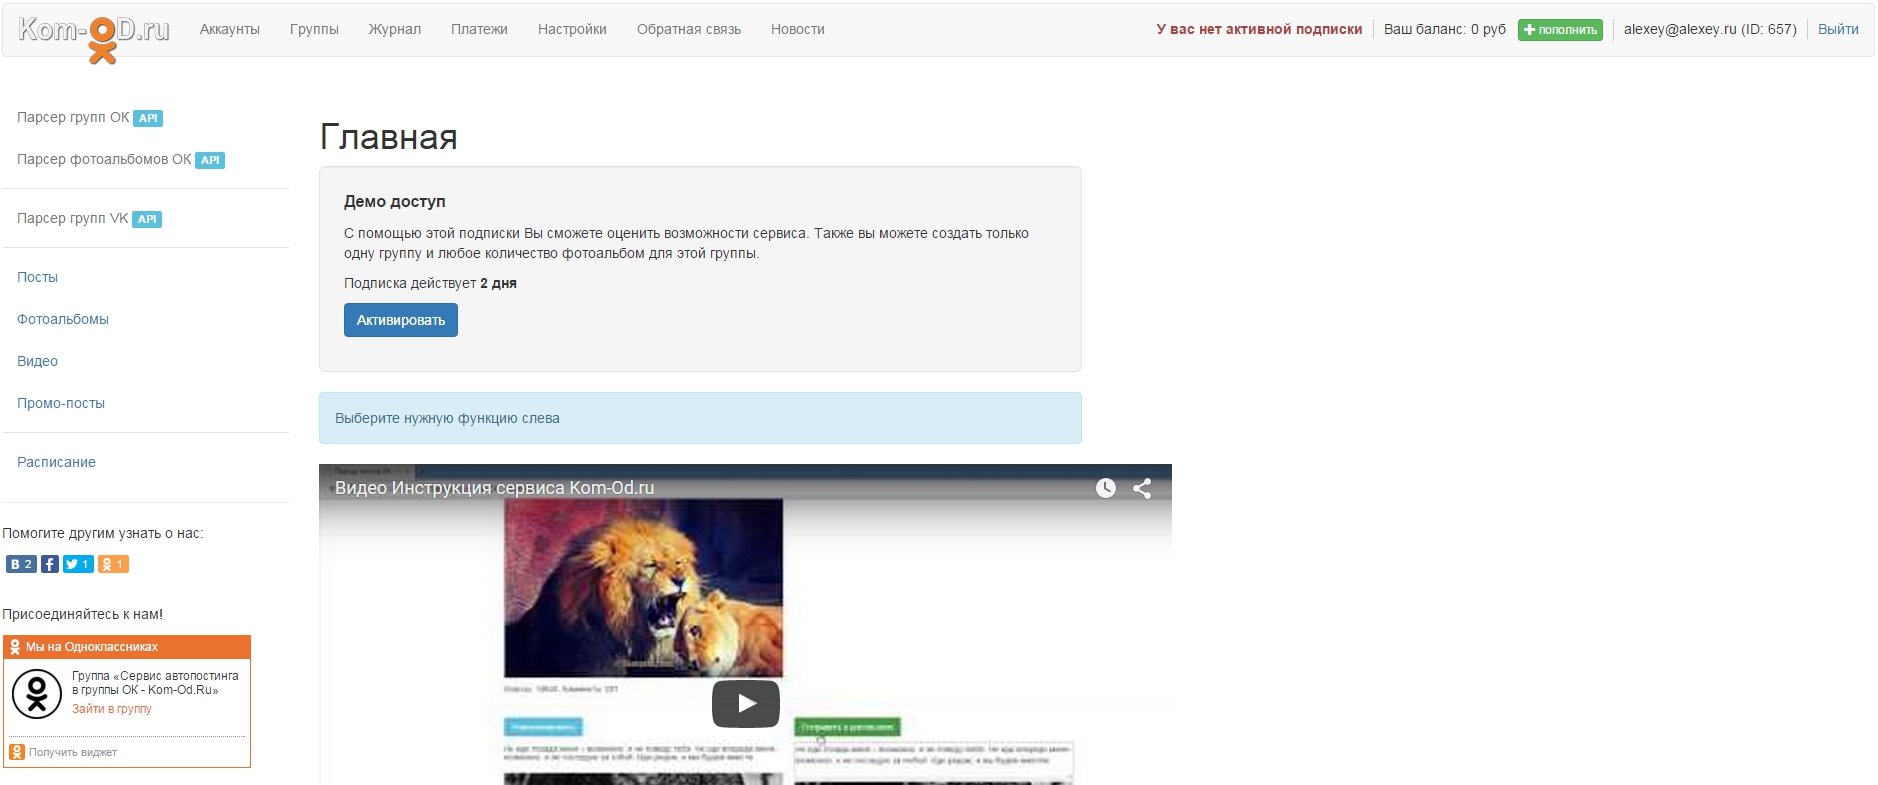Share via the Facebook icon
Image resolution: width=1878 pixels, height=785 pixels.
50,564
